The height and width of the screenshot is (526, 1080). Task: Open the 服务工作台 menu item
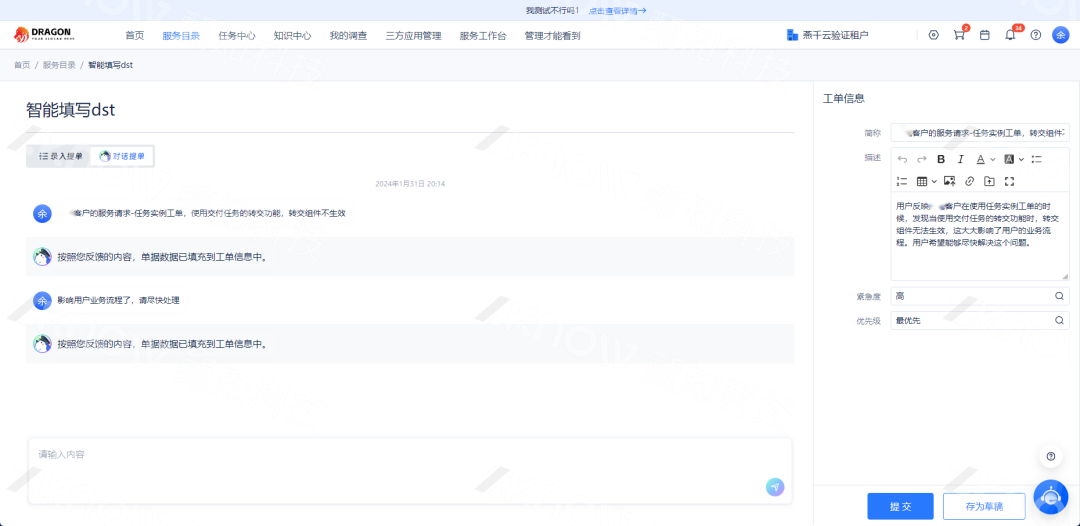click(x=483, y=36)
